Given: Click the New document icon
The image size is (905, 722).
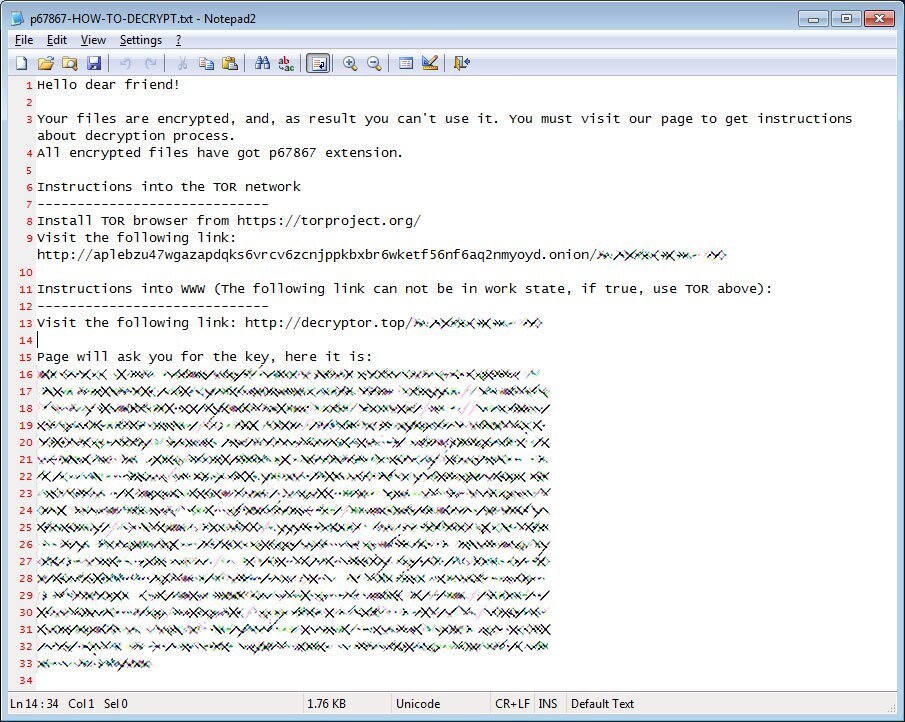Looking at the screenshot, I should click(x=21, y=63).
